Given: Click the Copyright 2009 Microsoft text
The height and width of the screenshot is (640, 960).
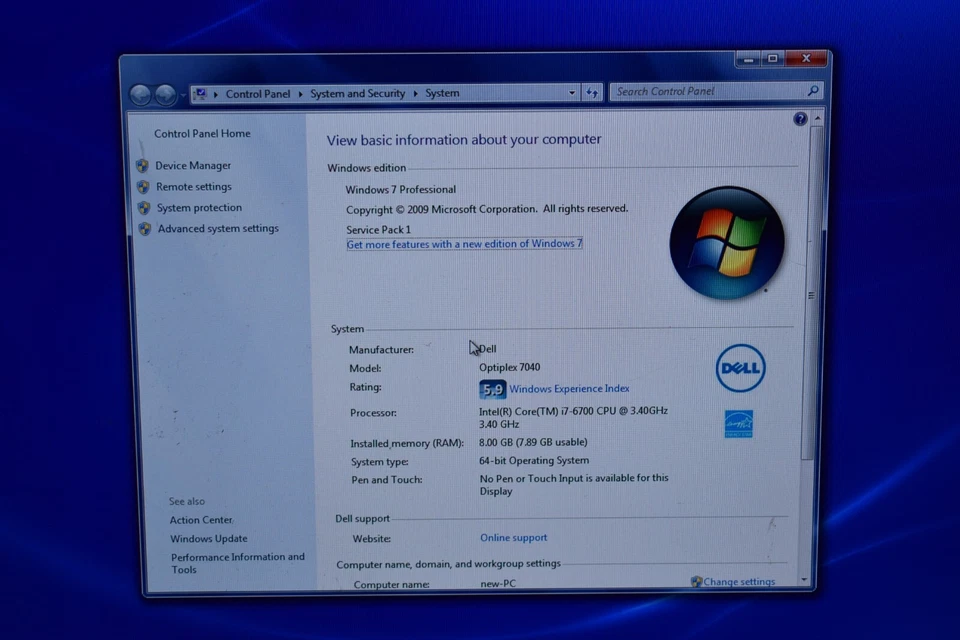Looking at the screenshot, I should 487,209.
